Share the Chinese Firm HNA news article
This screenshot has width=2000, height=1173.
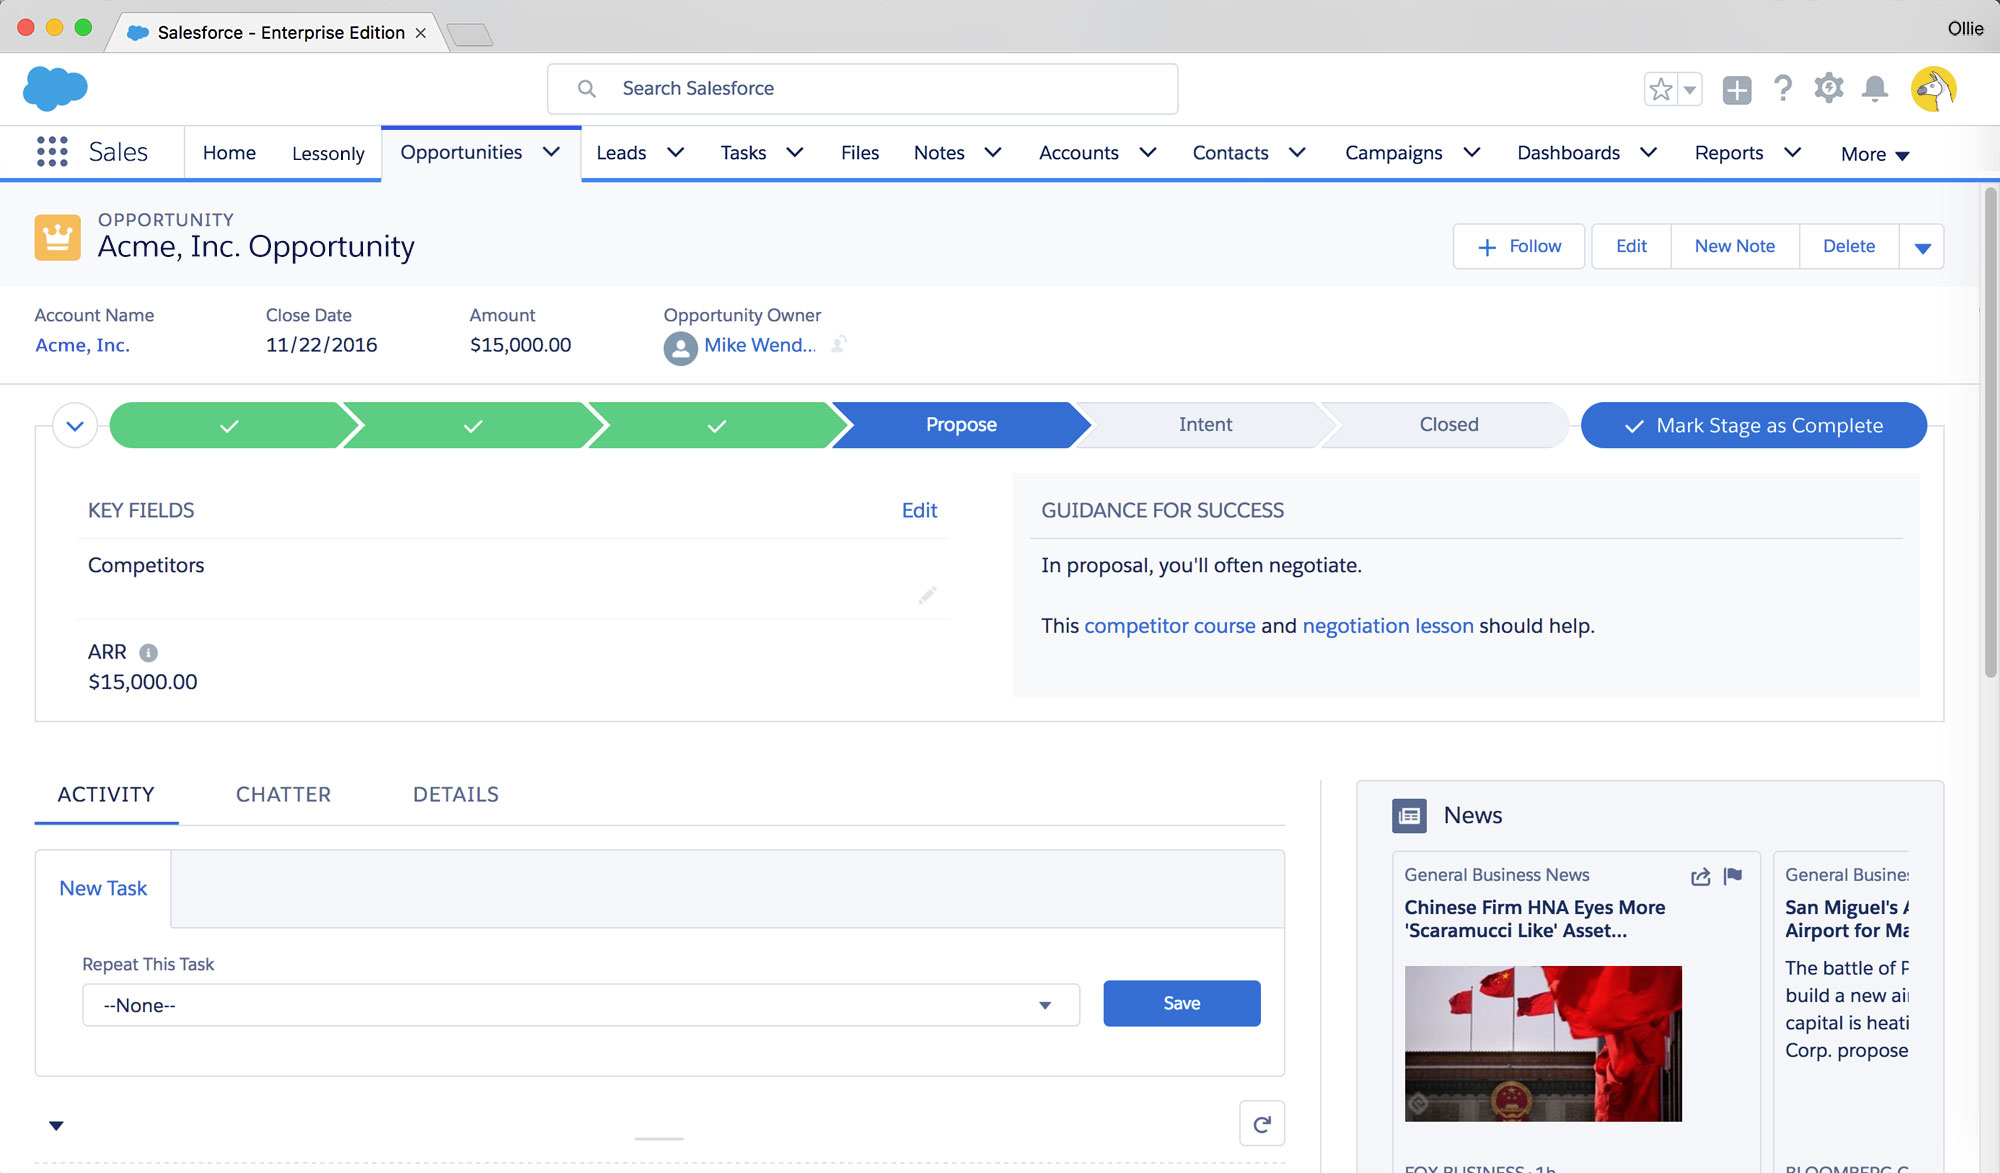(x=1700, y=876)
